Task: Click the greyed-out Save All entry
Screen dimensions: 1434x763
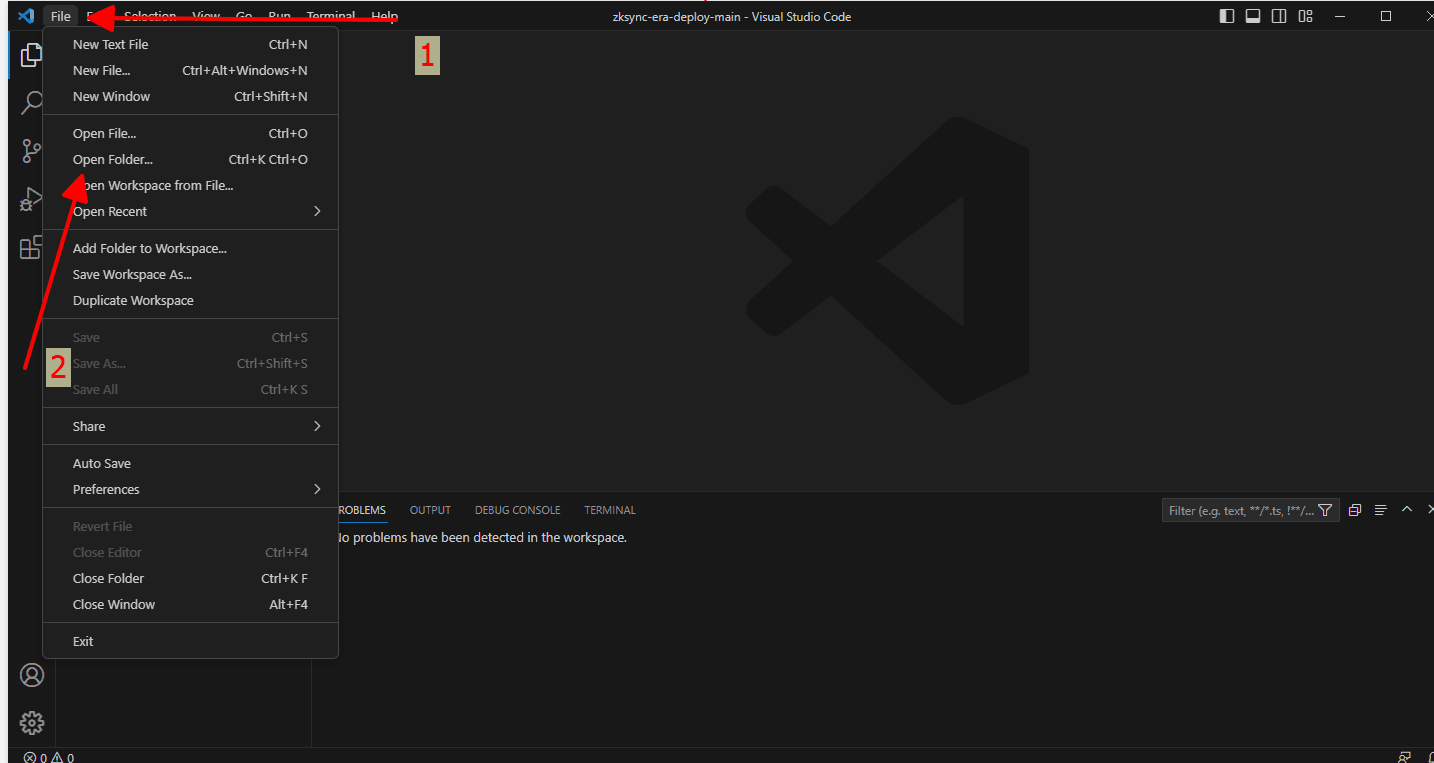Action: coord(190,389)
